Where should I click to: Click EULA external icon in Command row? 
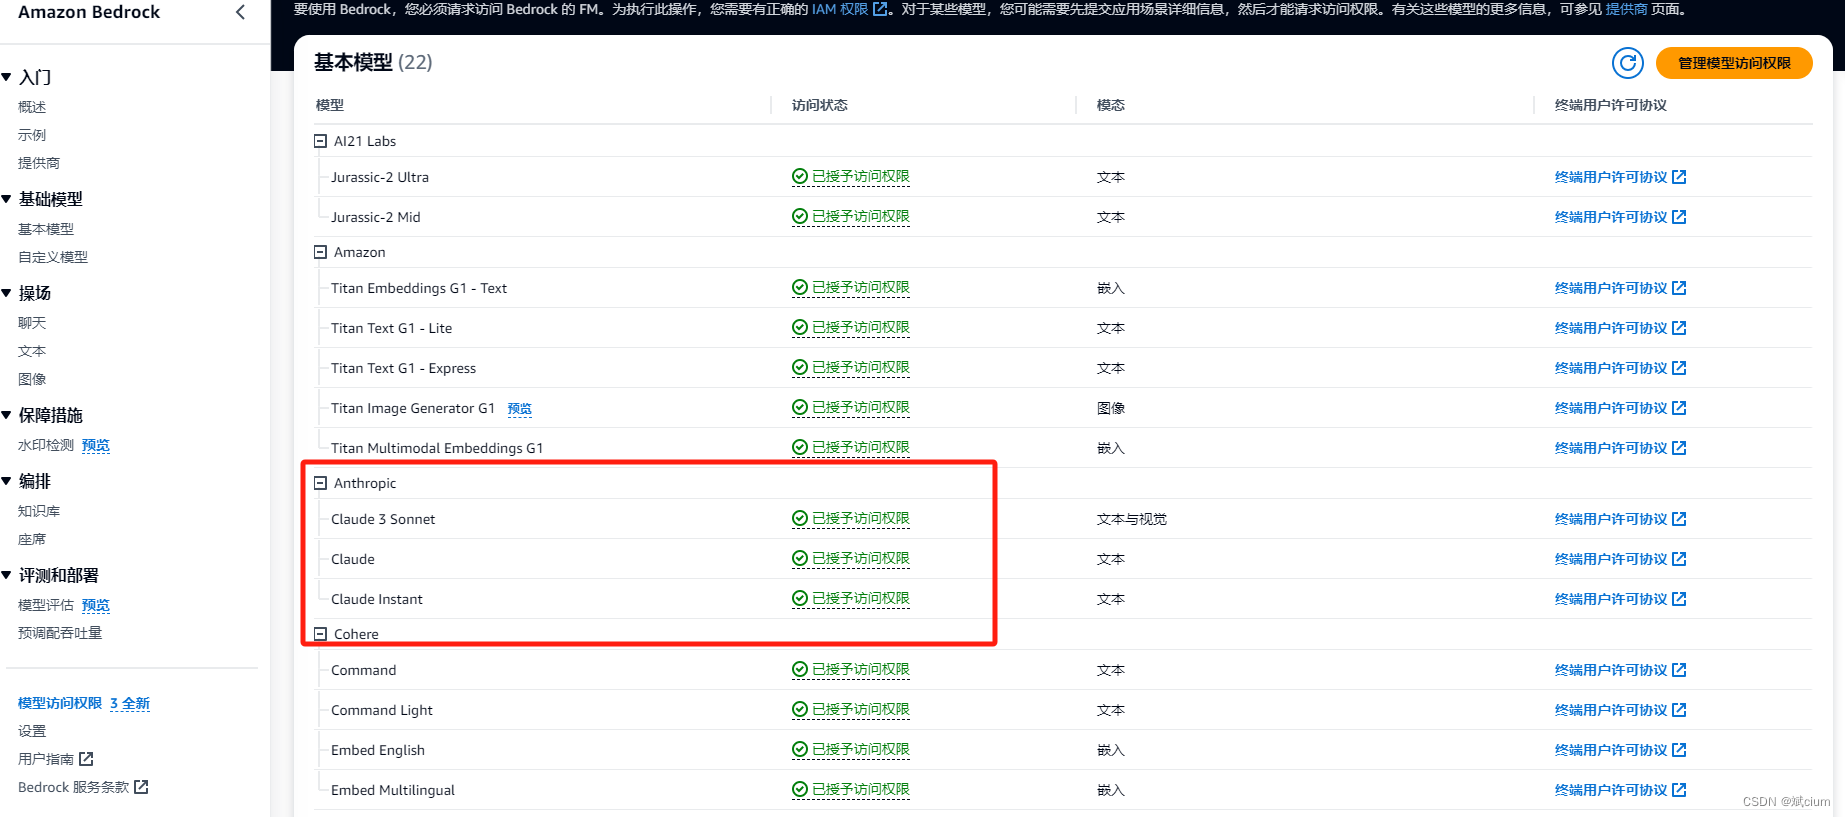1679,670
